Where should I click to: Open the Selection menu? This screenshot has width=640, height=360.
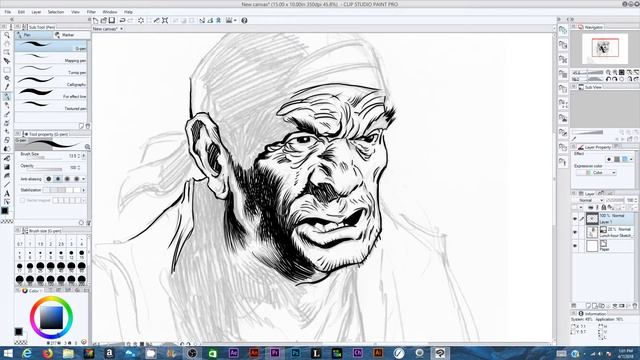tap(56, 12)
